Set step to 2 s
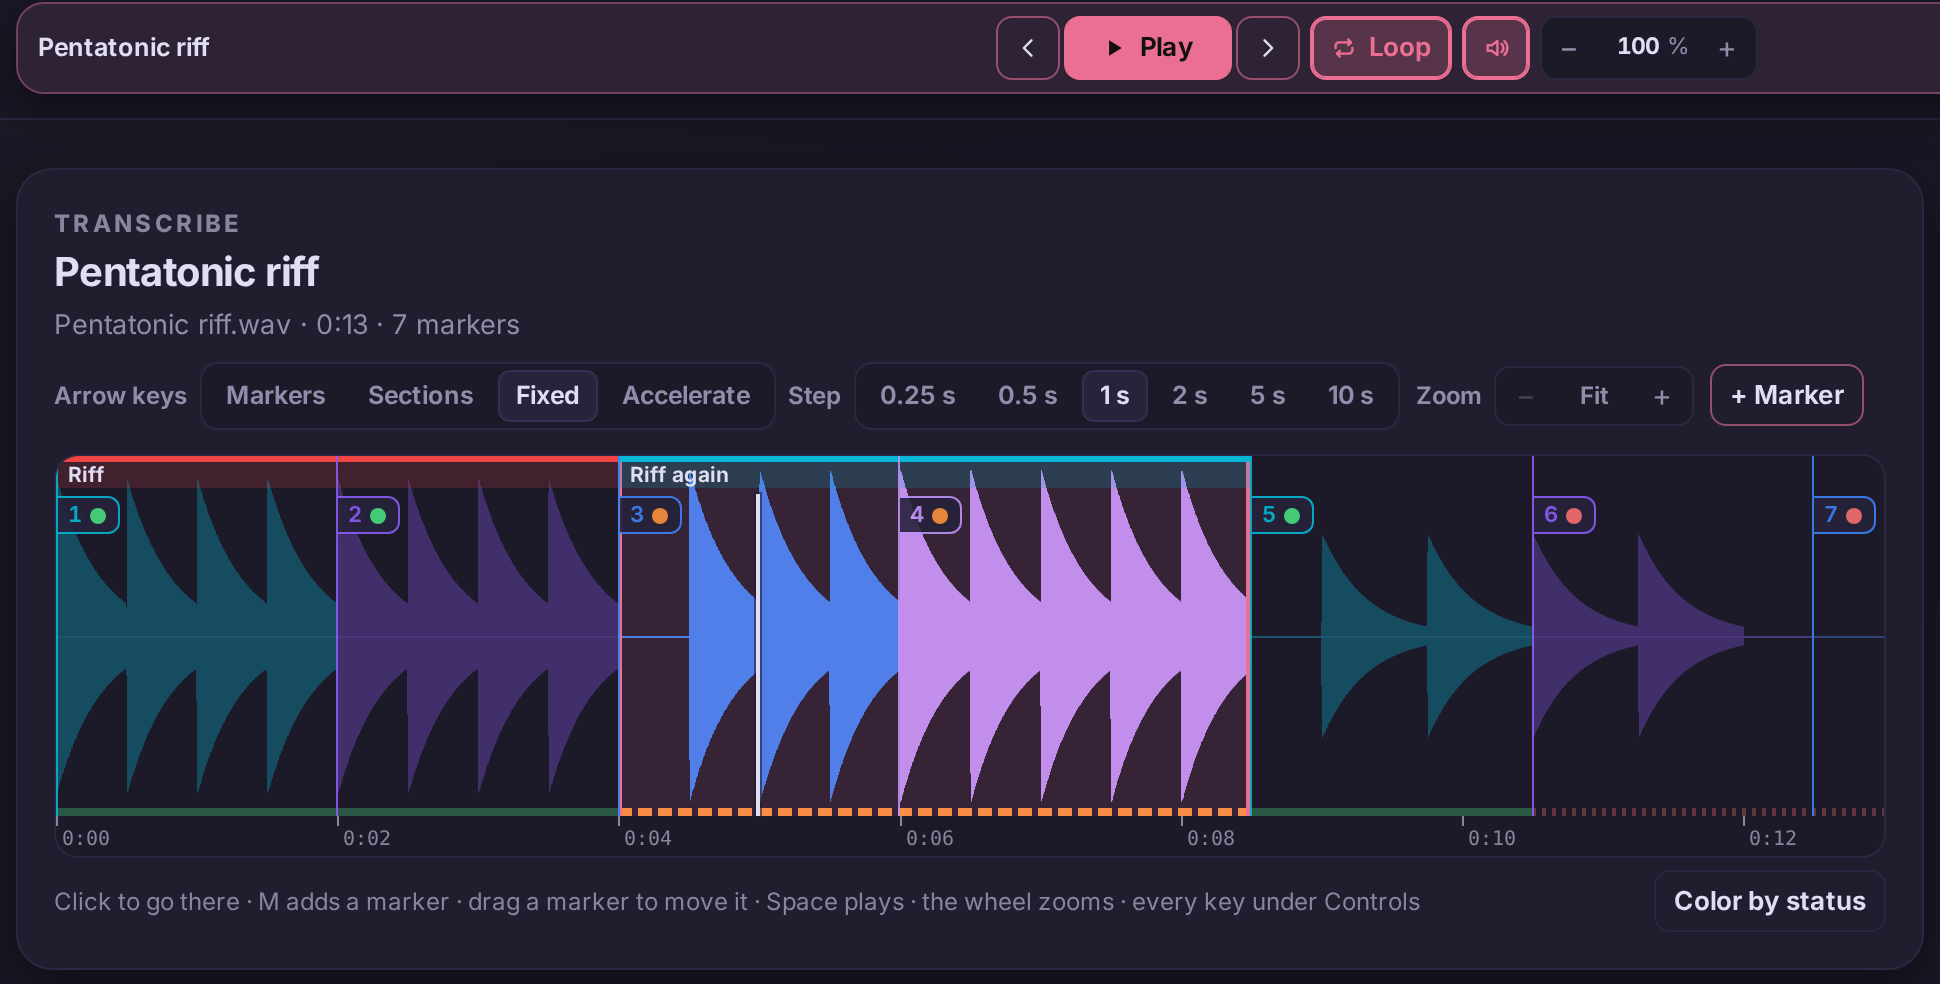The height and width of the screenshot is (984, 1940). (1190, 396)
